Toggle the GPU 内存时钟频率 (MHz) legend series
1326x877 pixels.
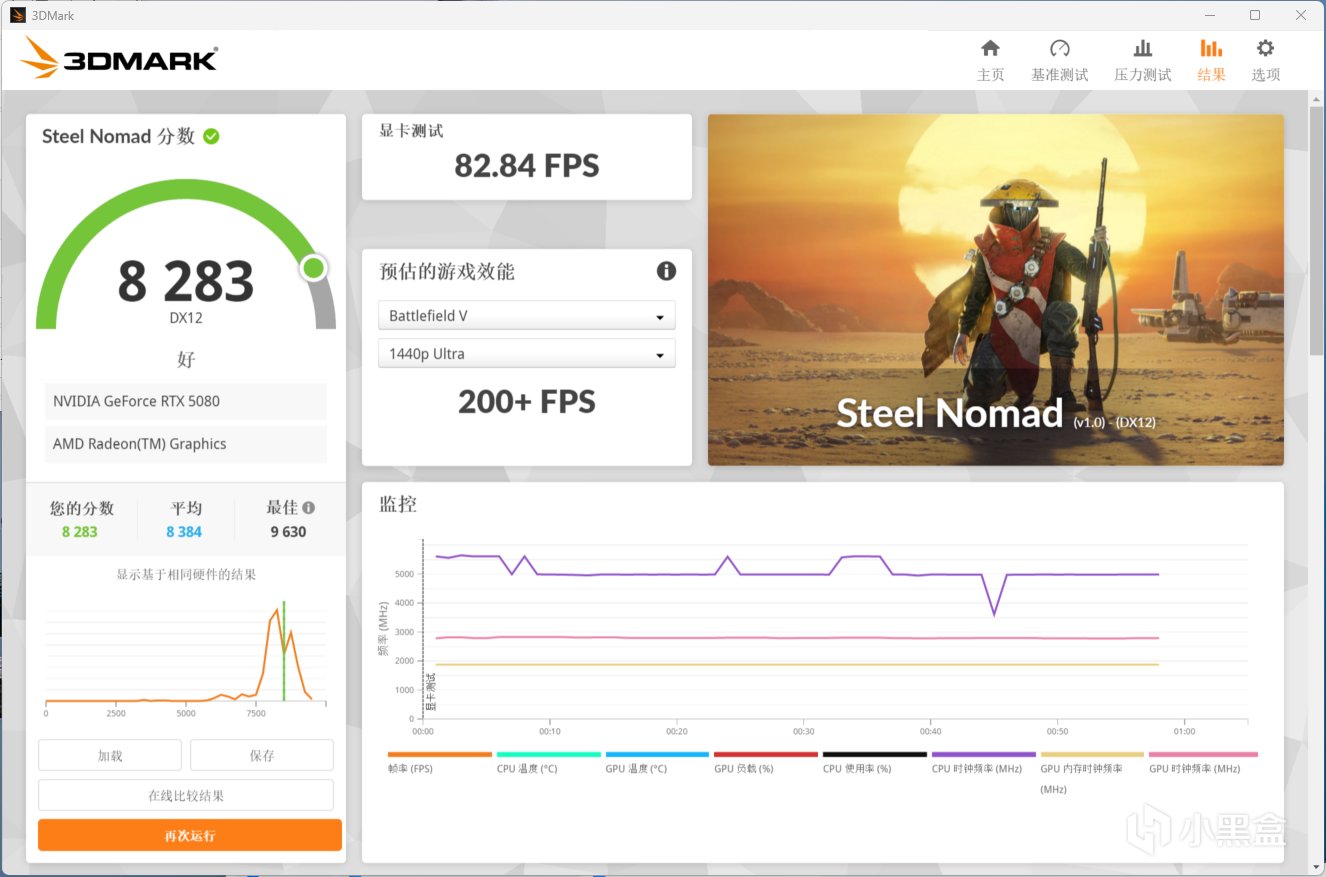1092,772
